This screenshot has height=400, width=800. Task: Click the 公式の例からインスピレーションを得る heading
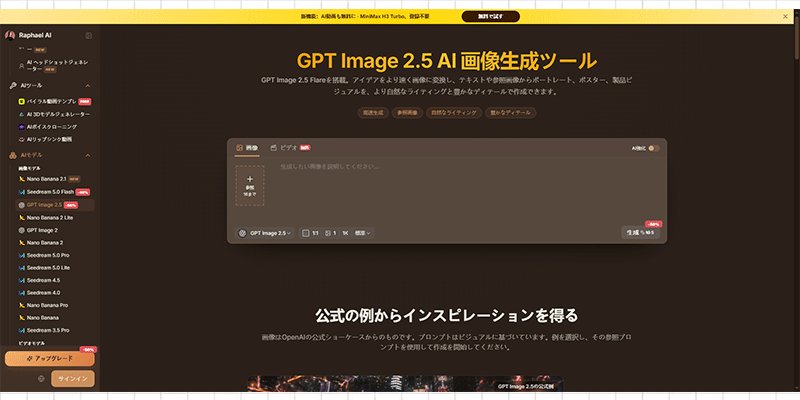(x=446, y=315)
